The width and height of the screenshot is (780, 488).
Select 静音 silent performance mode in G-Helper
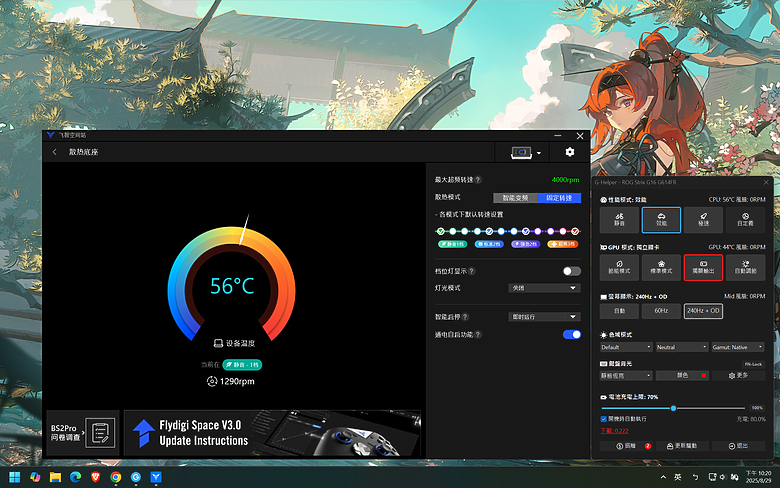619,220
